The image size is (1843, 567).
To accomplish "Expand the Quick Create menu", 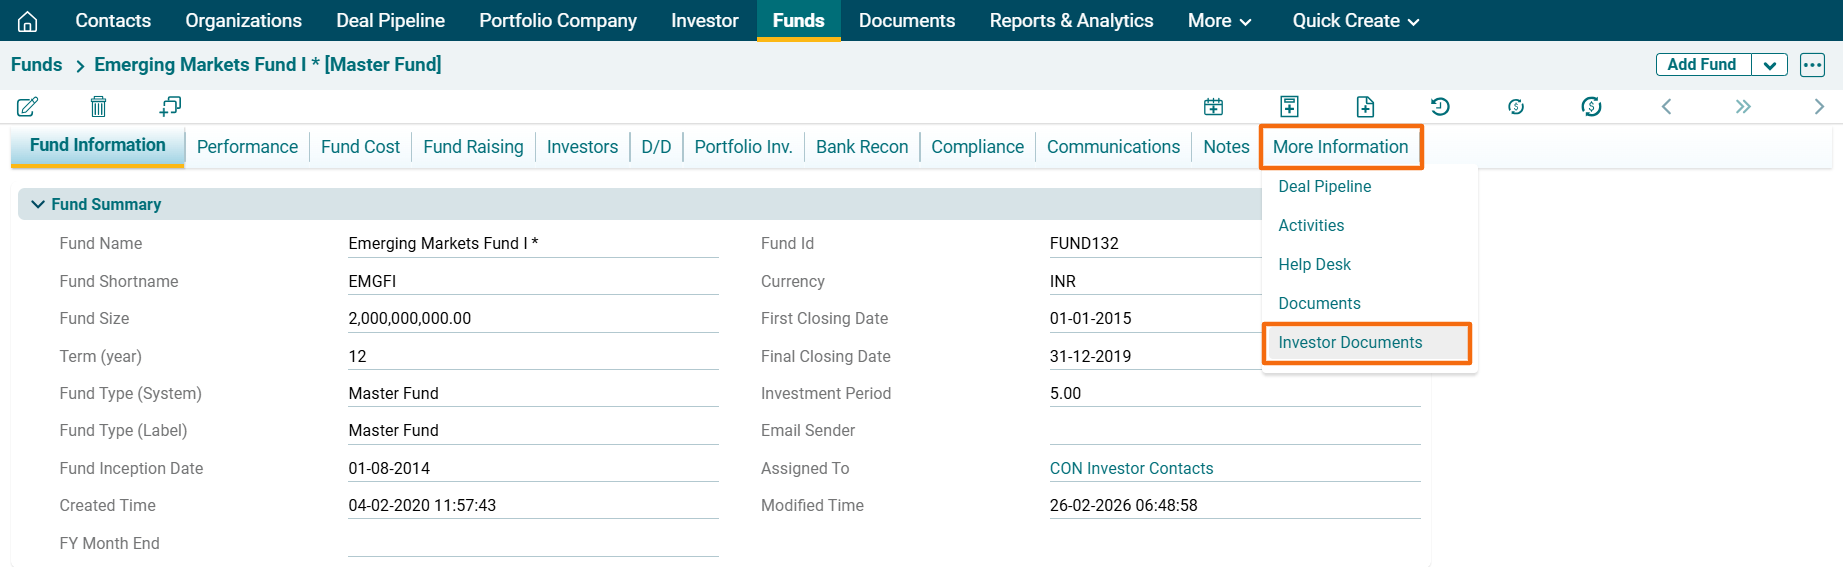I will [1355, 21].
